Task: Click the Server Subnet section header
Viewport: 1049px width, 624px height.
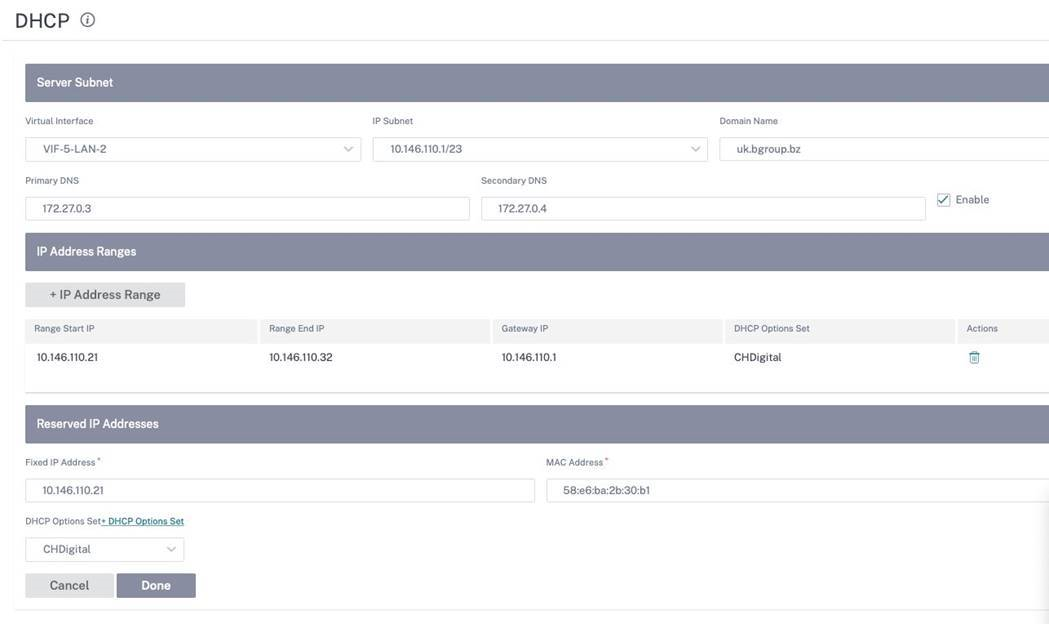Action: (x=537, y=83)
